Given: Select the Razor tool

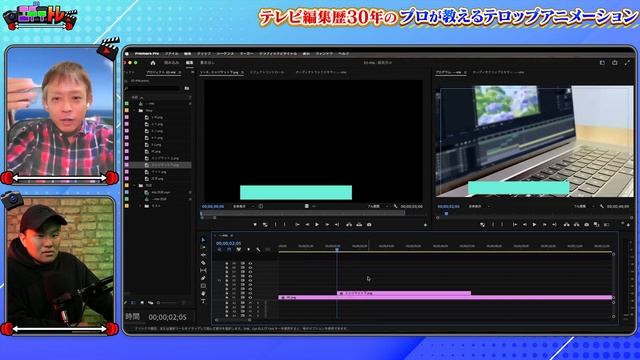Looking at the screenshot, I should (x=203, y=263).
